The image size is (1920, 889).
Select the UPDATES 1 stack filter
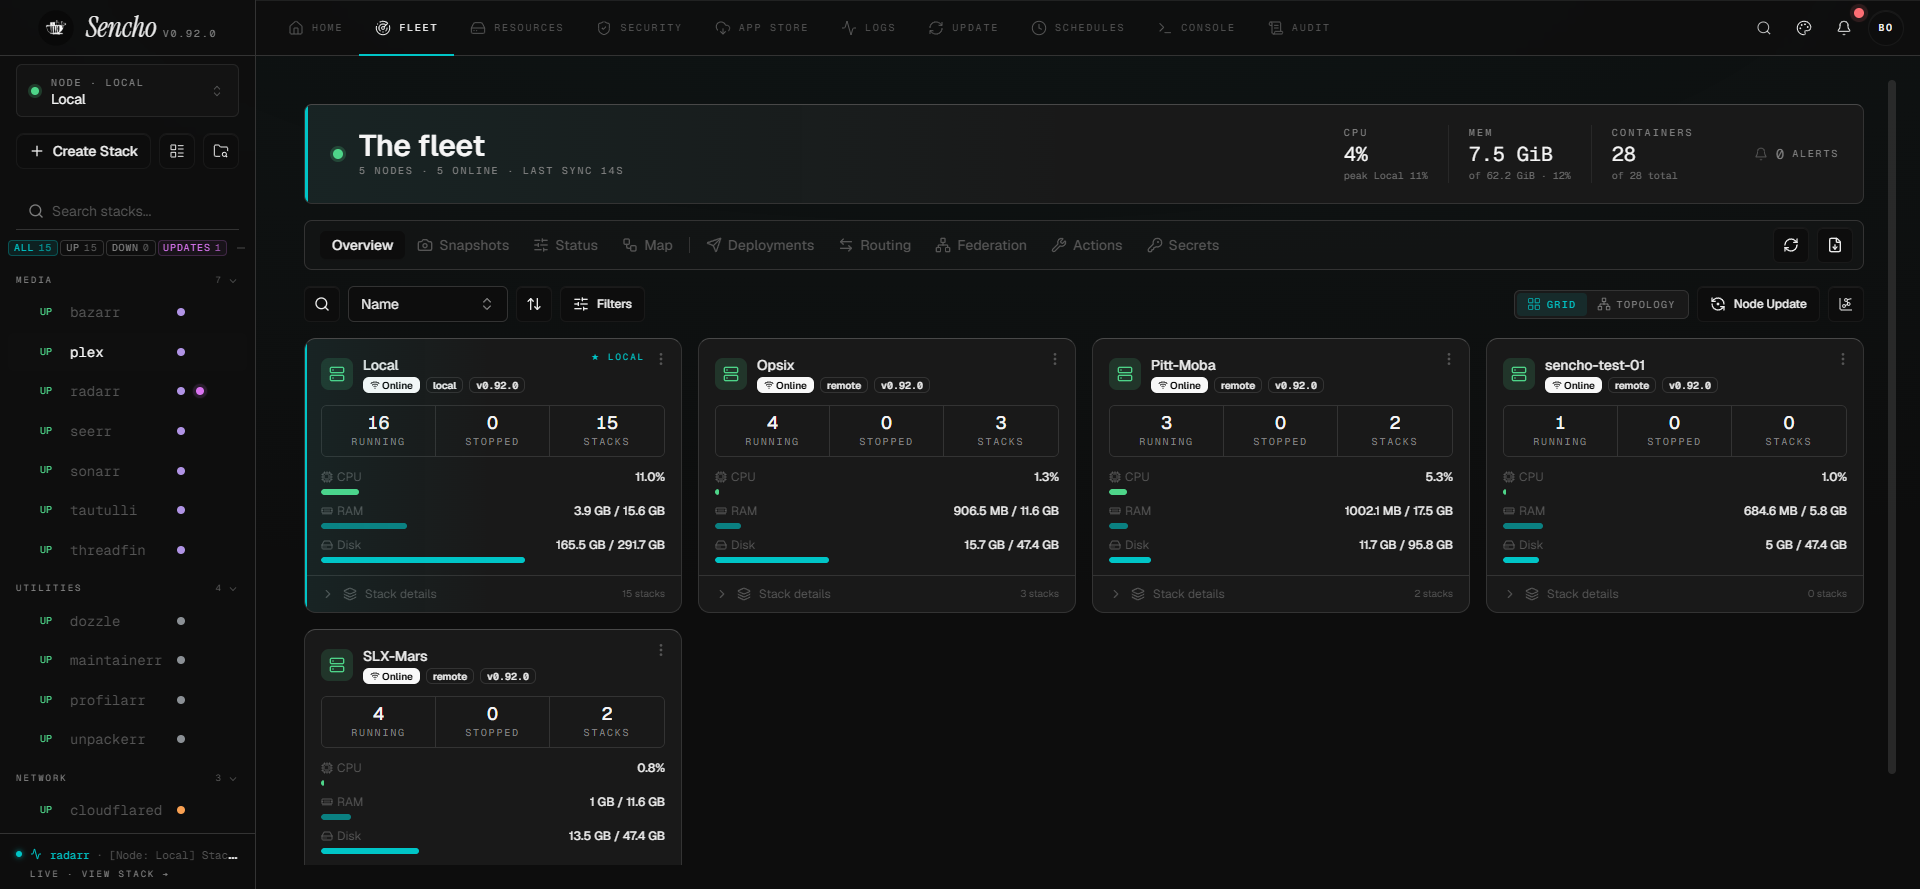click(x=192, y=248)
